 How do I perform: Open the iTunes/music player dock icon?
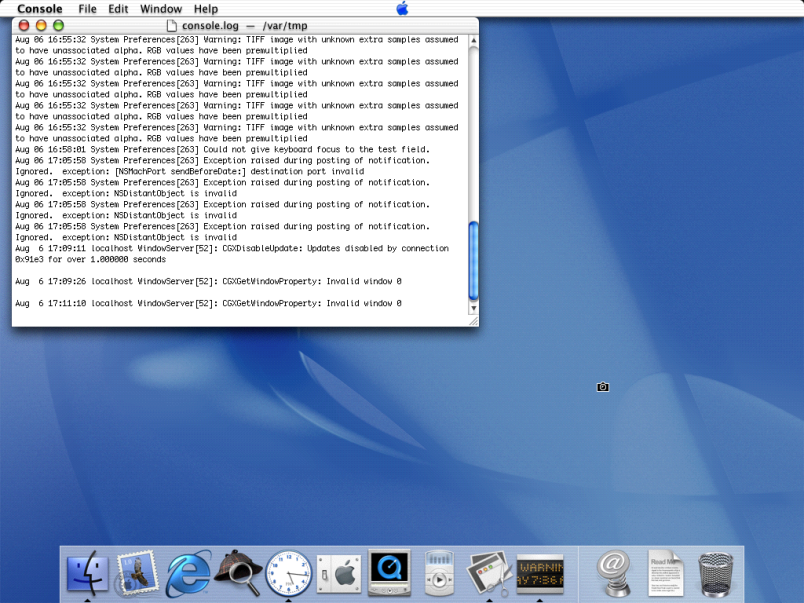tap(439, 573)
